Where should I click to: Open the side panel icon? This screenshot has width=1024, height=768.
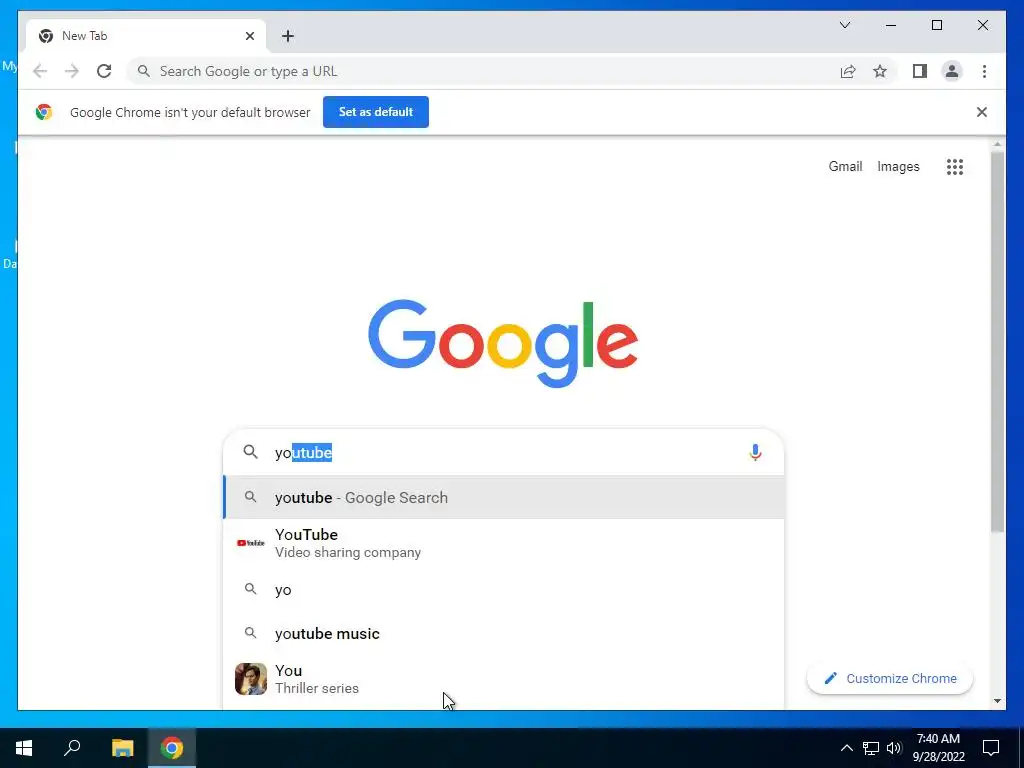tap(920, 71)
